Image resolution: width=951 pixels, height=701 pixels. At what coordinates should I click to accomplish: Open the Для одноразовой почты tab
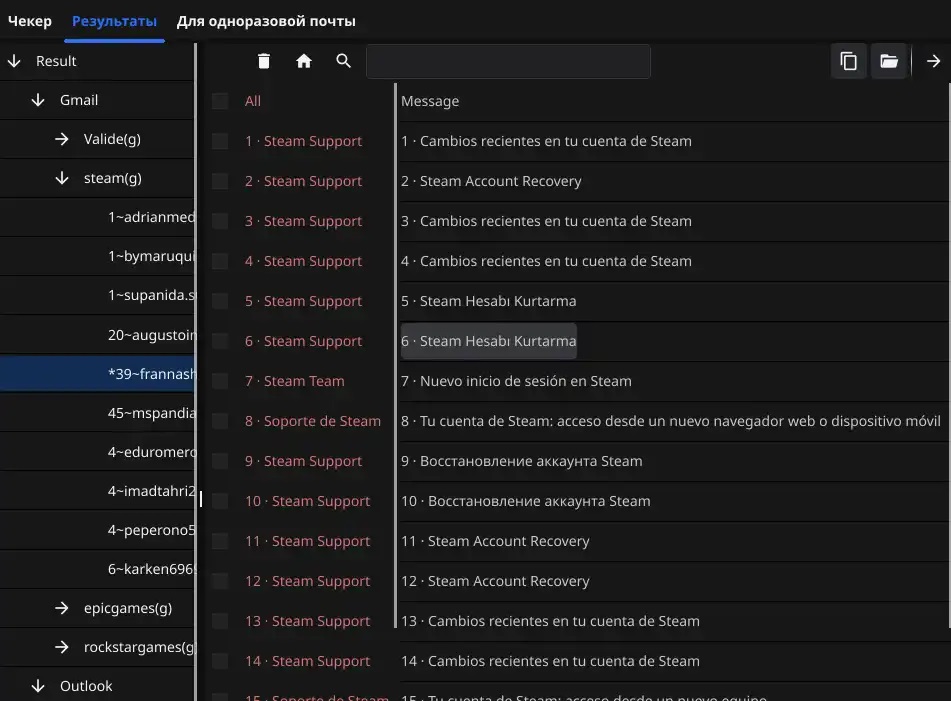(266, 21)
